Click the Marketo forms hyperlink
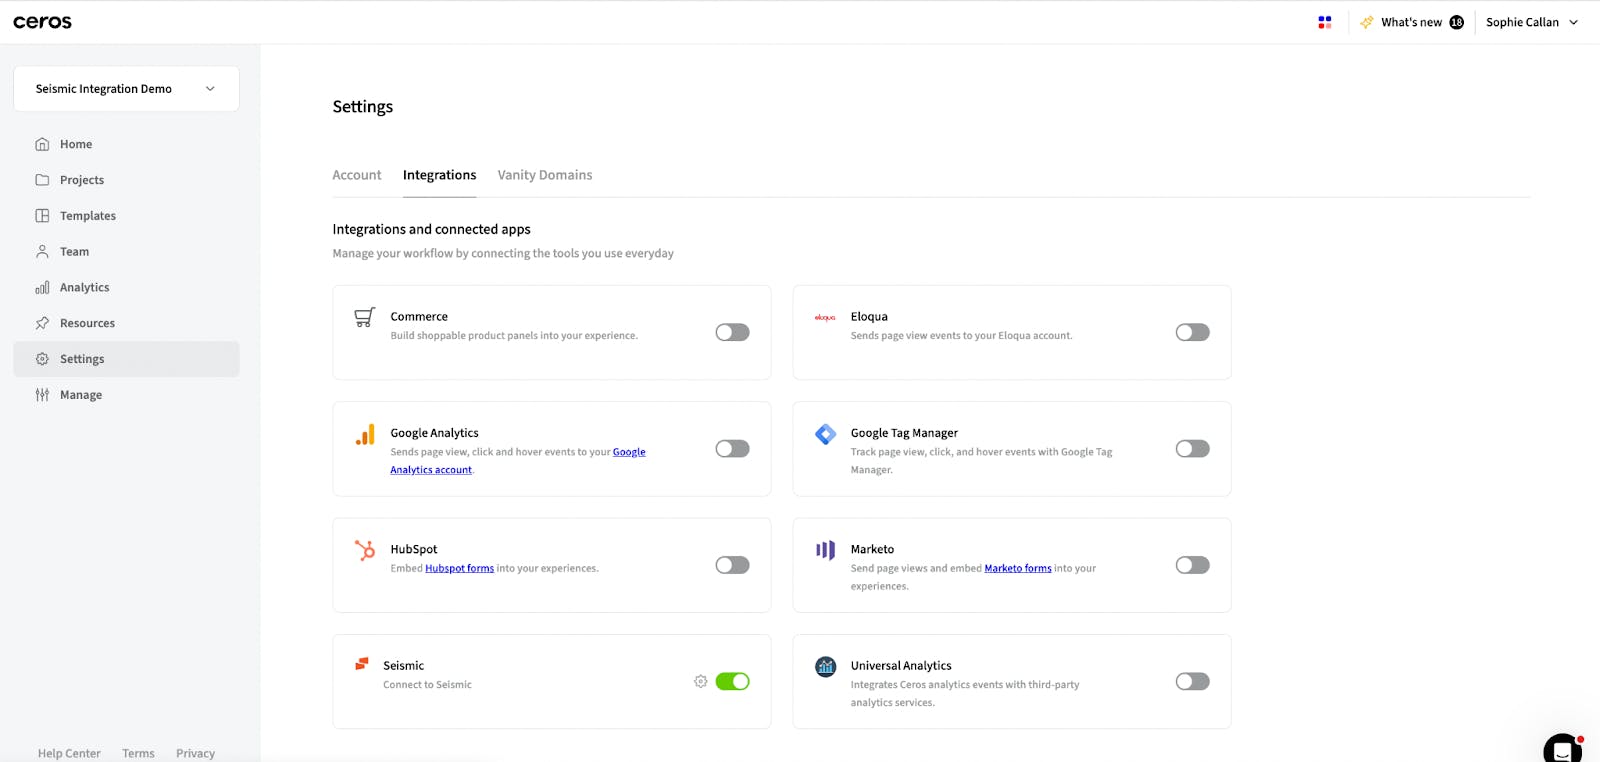 coord(1017,568)
